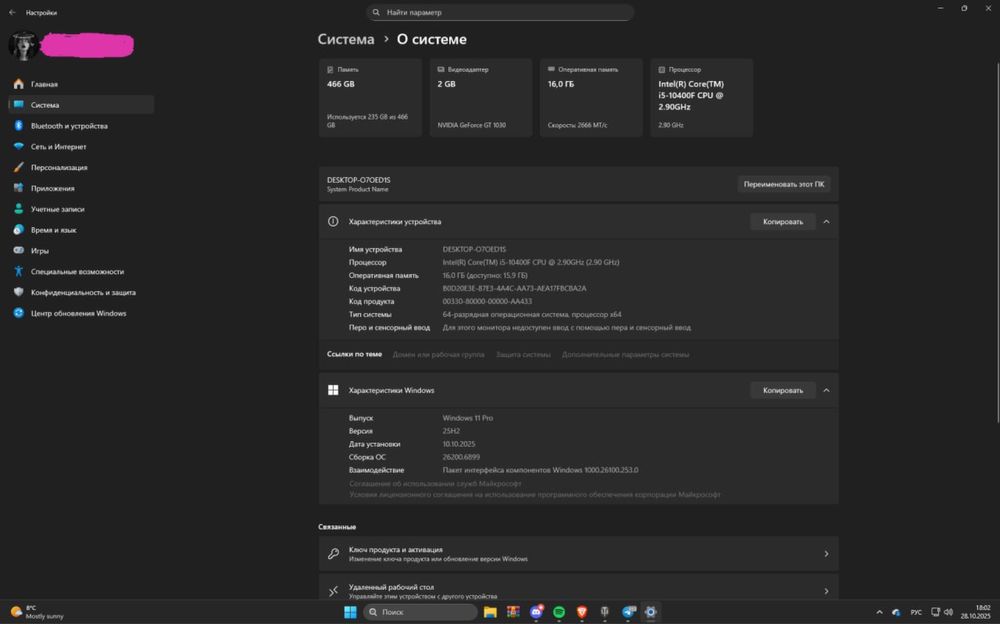Go to Сеть и Интернет section
This screenshot has height=624, width=1000.
point(81,147)
